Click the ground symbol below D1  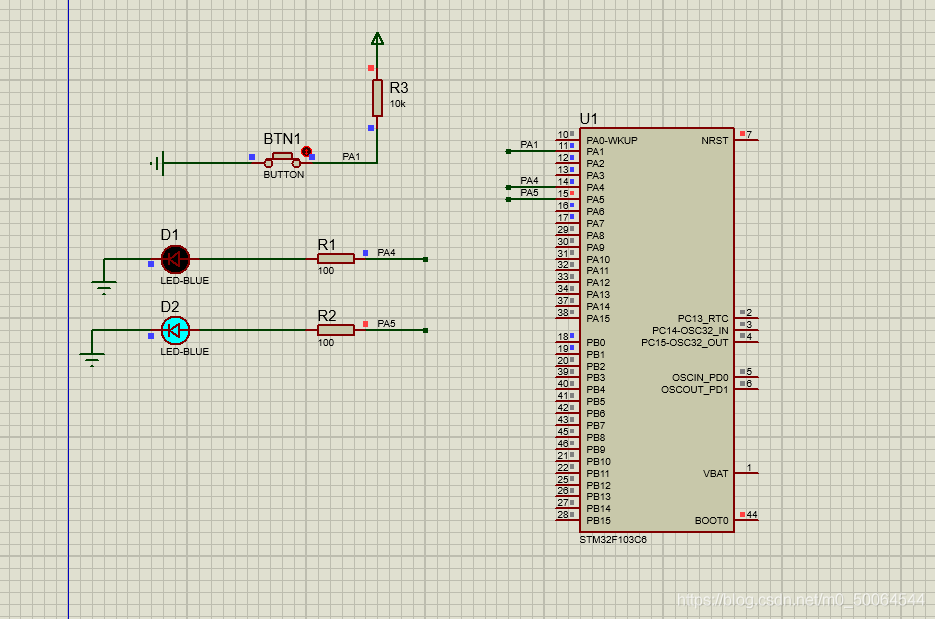pyautogui.click(x=104, y=287)
